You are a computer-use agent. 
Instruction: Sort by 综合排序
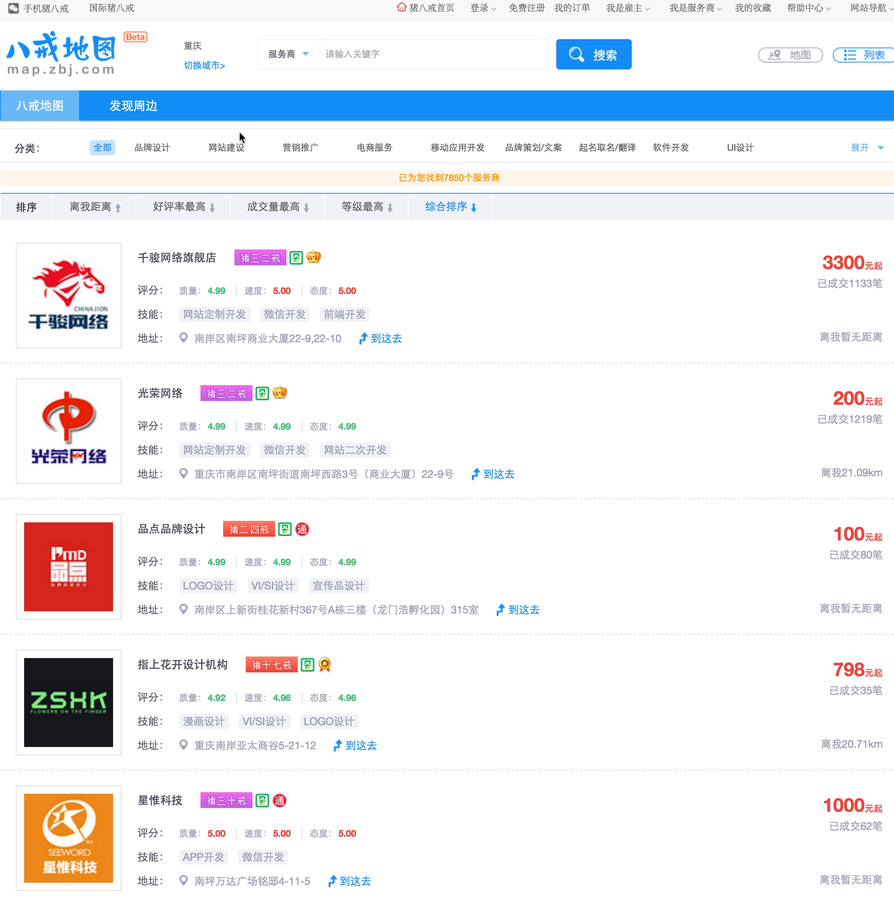(x=450, y=207)
